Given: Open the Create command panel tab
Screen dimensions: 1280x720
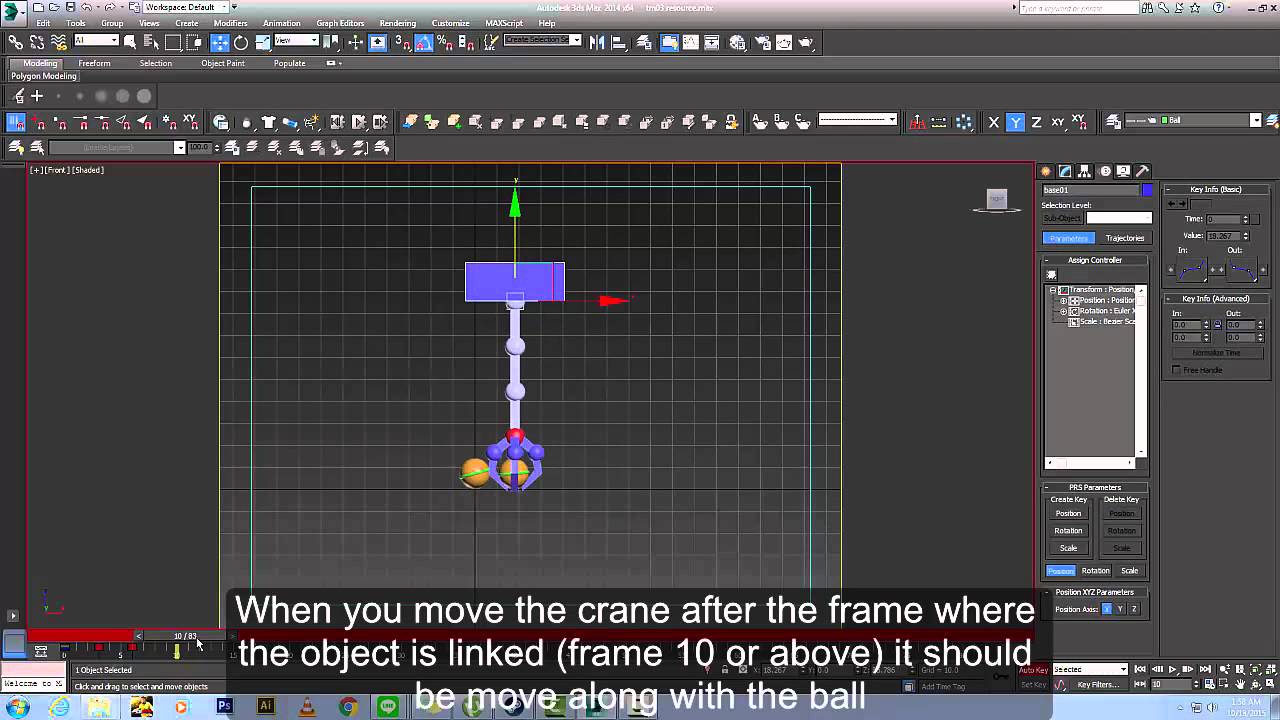Looking at the screenshot, I should pyautogui.click(x=1046, y=171).
